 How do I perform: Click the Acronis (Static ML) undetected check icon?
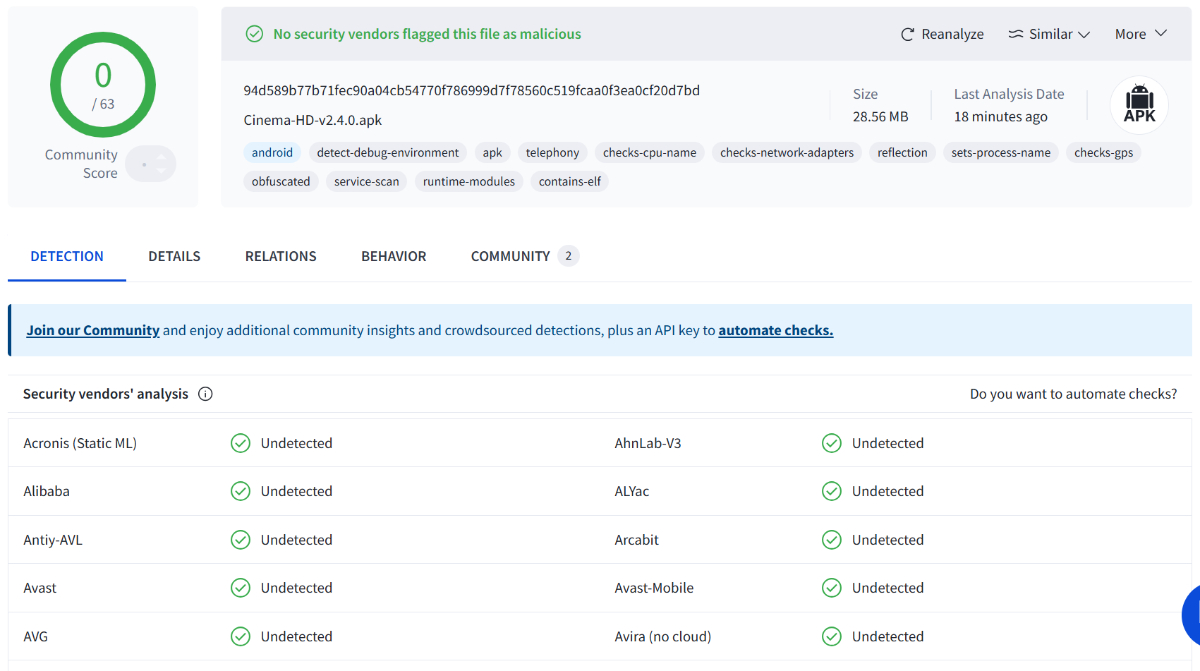240,443
